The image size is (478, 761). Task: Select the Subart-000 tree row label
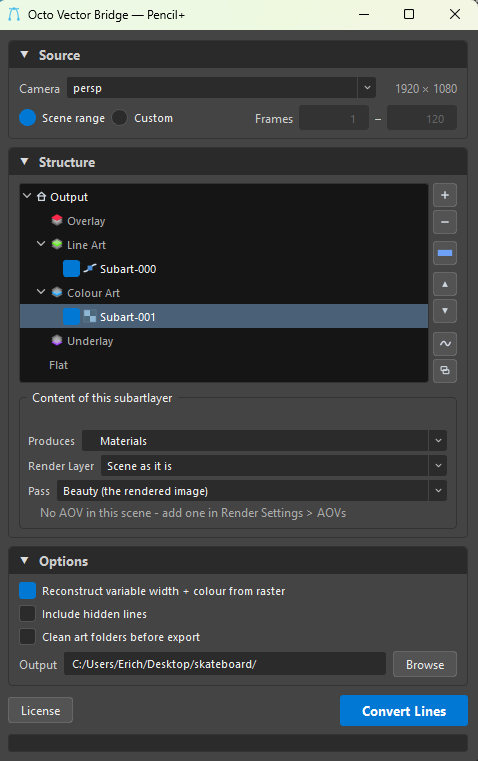pyautogui.click(x=128, y=269)
